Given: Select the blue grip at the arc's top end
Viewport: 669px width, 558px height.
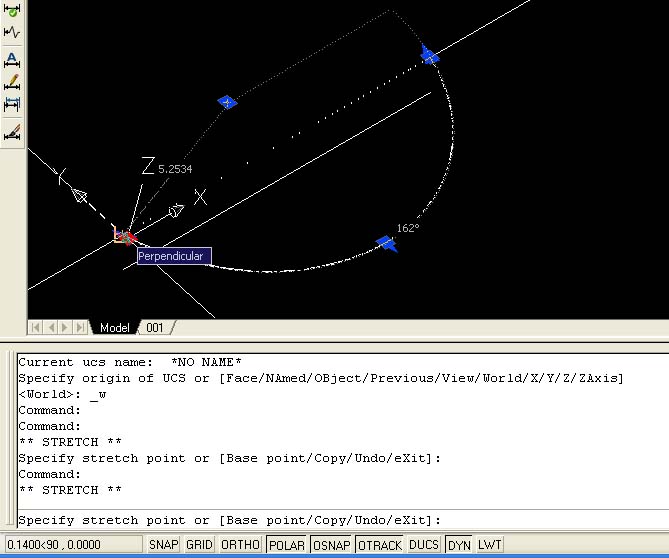Looking at the screenshot, I should click(430, 55).
